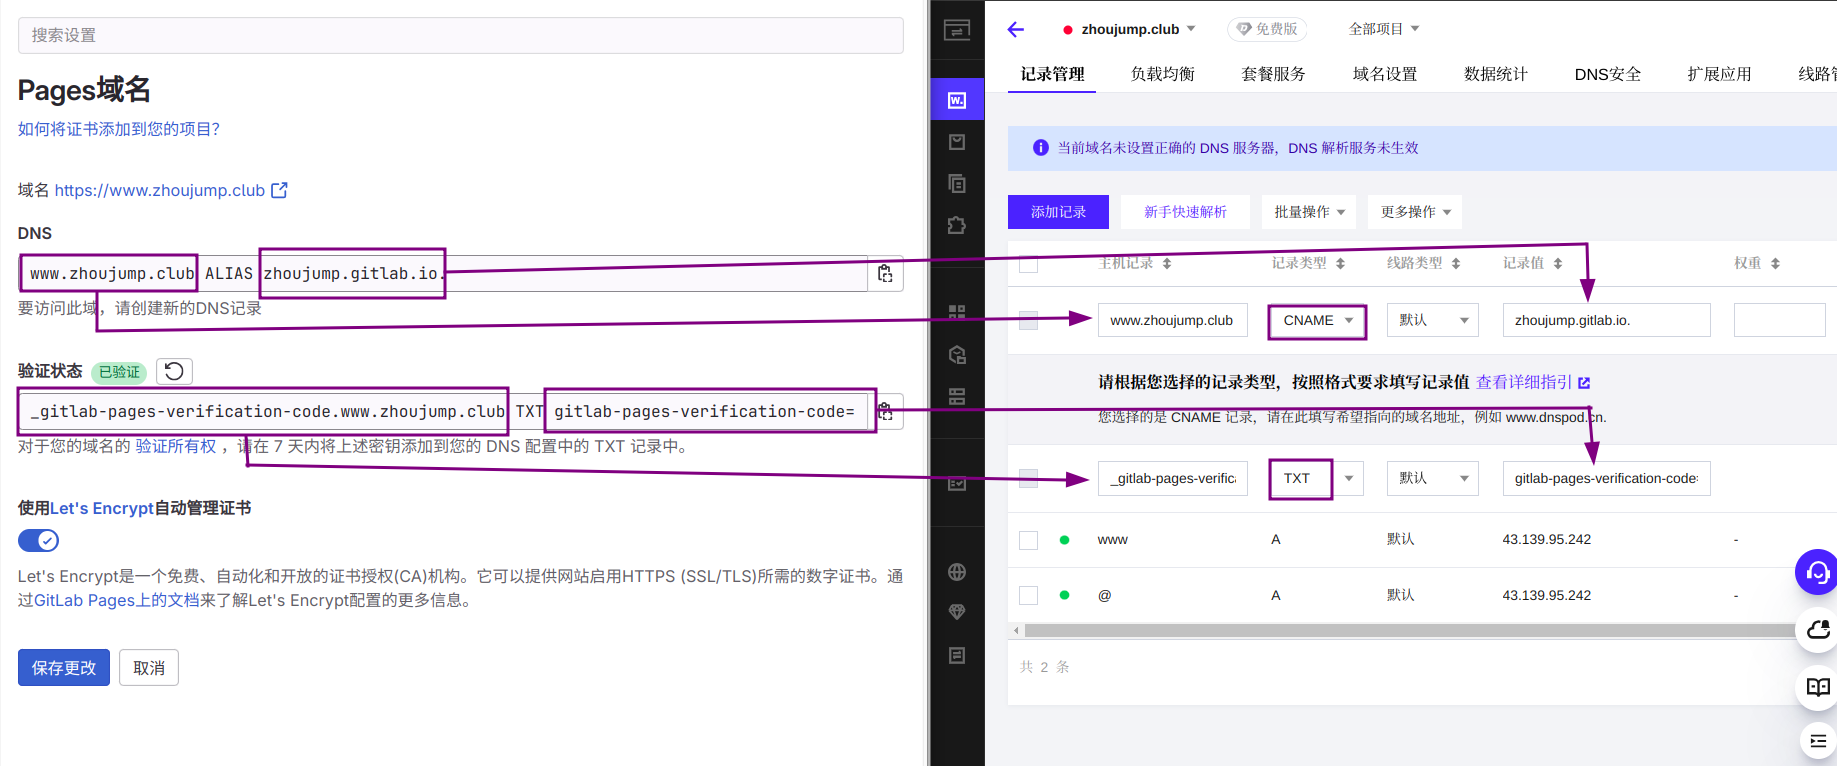Switch to the 域名设置 tab
The image size is (1837, 766).
[1385, 74]
